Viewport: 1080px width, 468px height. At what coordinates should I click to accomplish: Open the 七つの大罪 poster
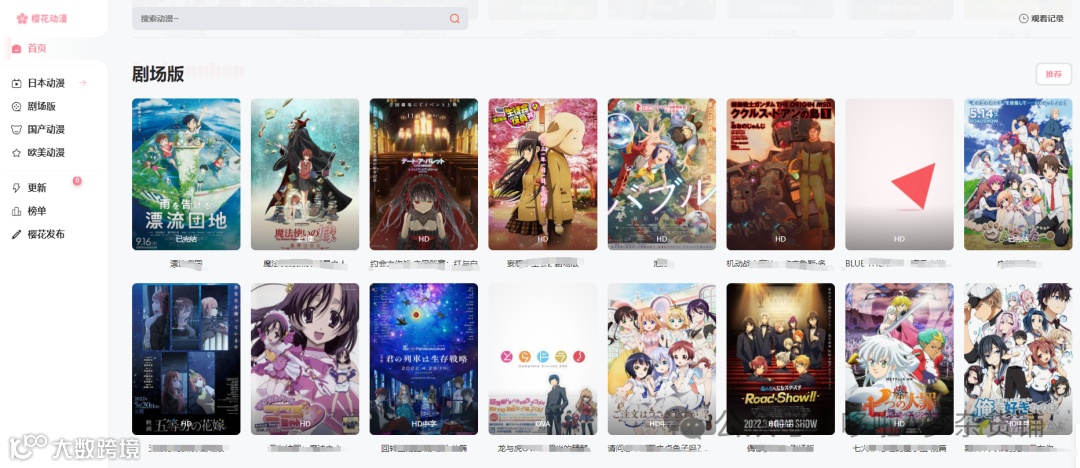tap(900, 358)
